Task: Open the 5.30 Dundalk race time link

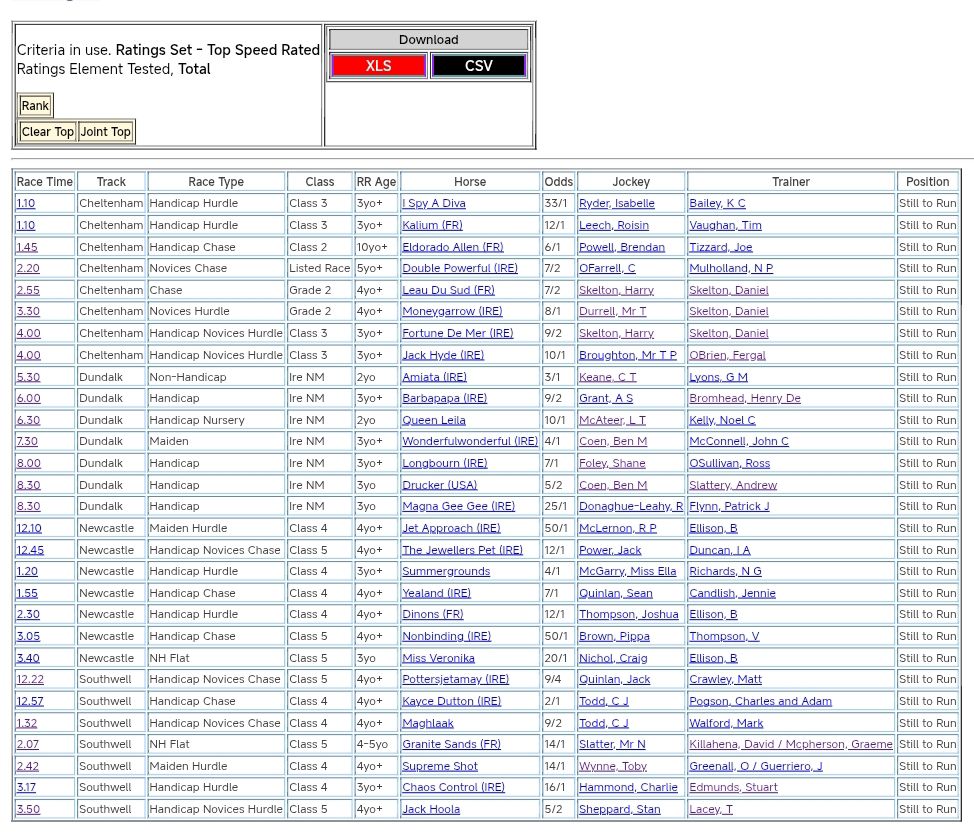Action: (x=28, y=377)
